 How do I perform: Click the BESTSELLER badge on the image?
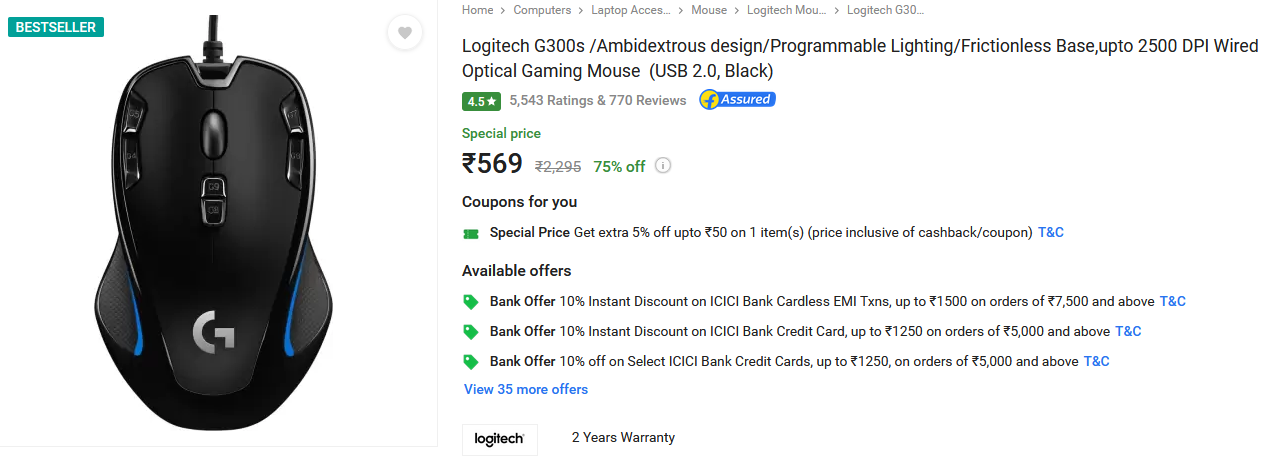[56, 27]
